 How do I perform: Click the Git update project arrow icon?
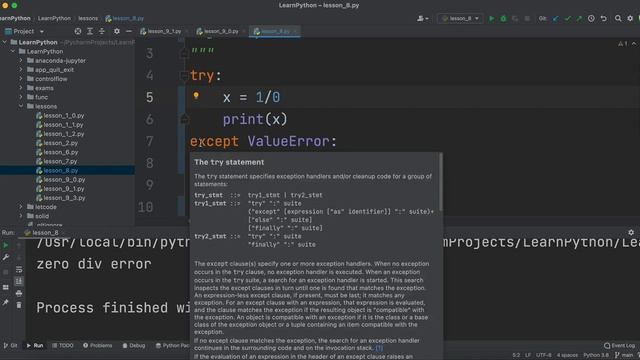(556, 18)
